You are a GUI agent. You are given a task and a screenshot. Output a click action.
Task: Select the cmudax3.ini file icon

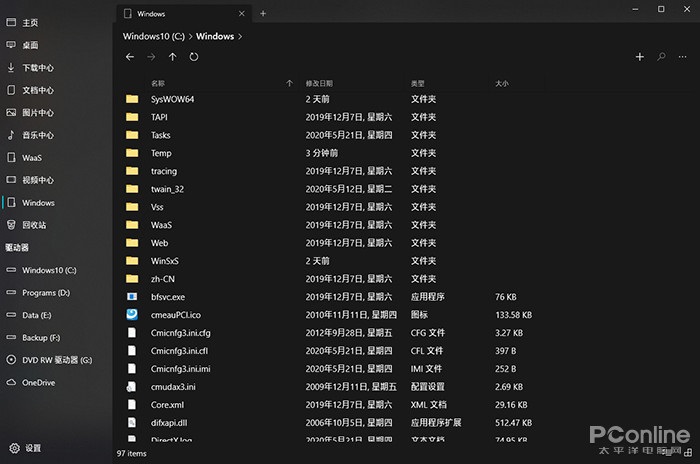click(x=131, y=387)
